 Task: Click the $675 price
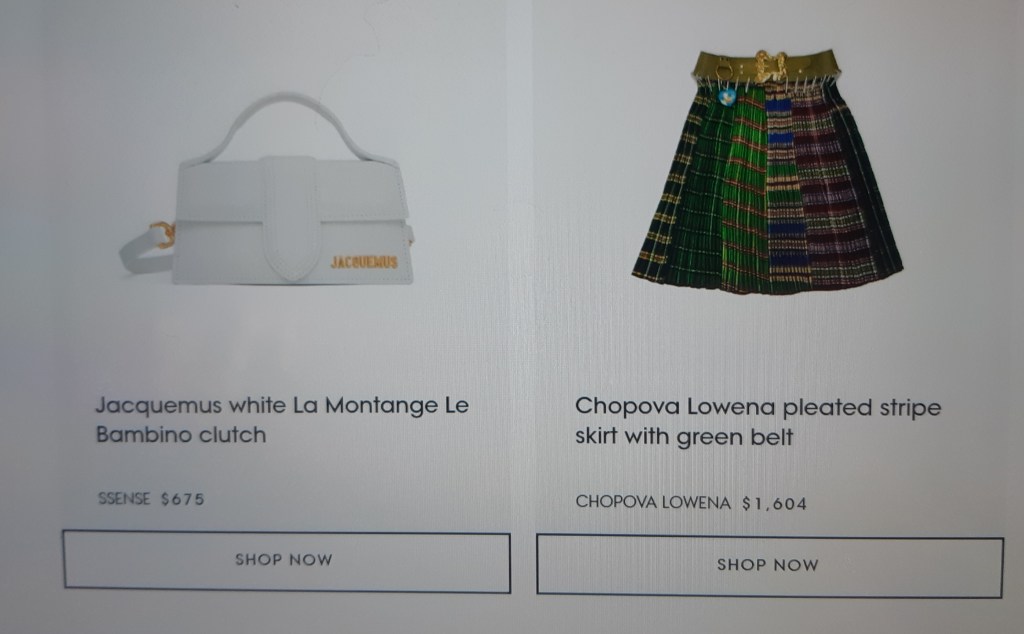[x=183, y=499]
